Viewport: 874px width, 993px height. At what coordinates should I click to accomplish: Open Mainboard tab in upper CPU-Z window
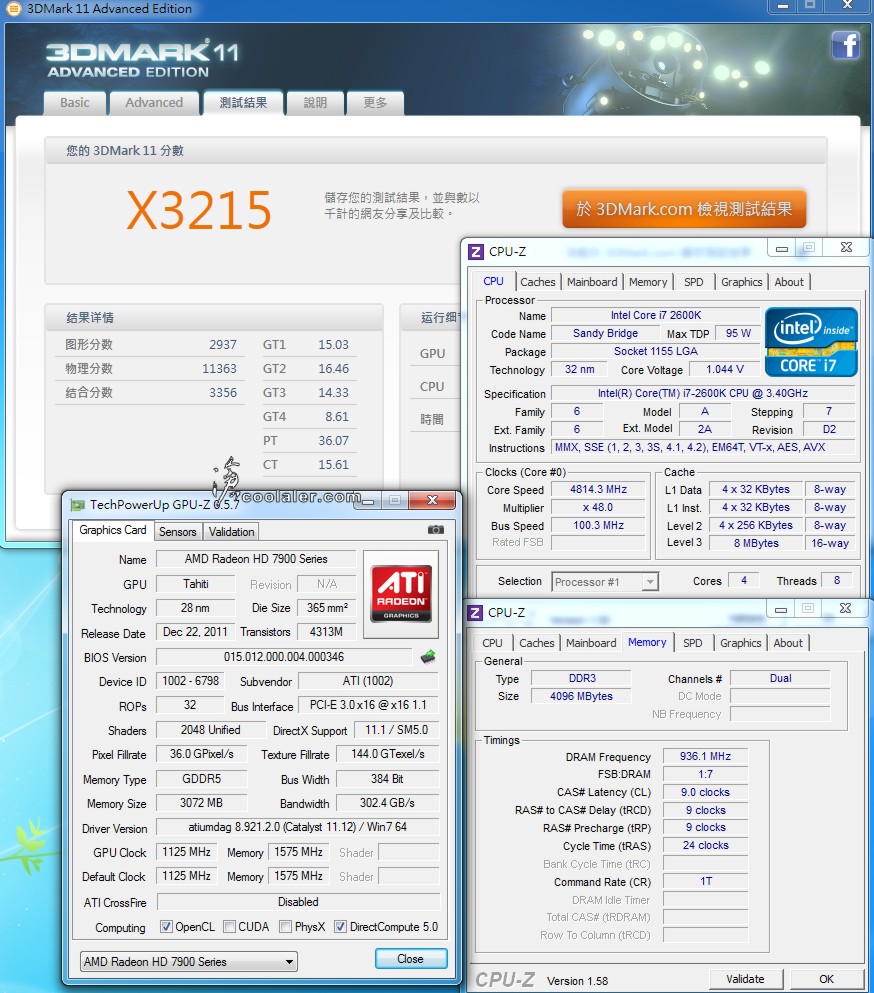pyautogui.click(x=592, y=282)
